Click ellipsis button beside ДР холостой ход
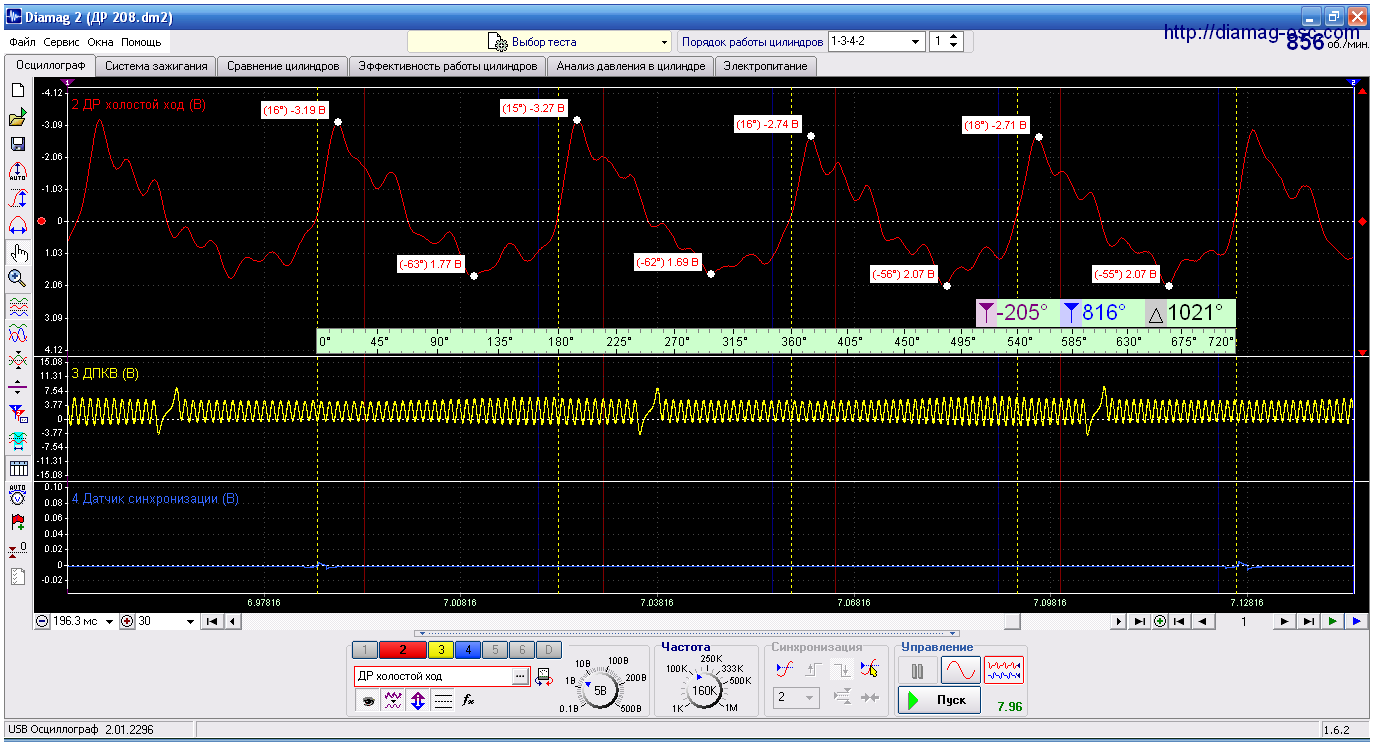The width and height of the screenshot is (1374, 742). 519,676
